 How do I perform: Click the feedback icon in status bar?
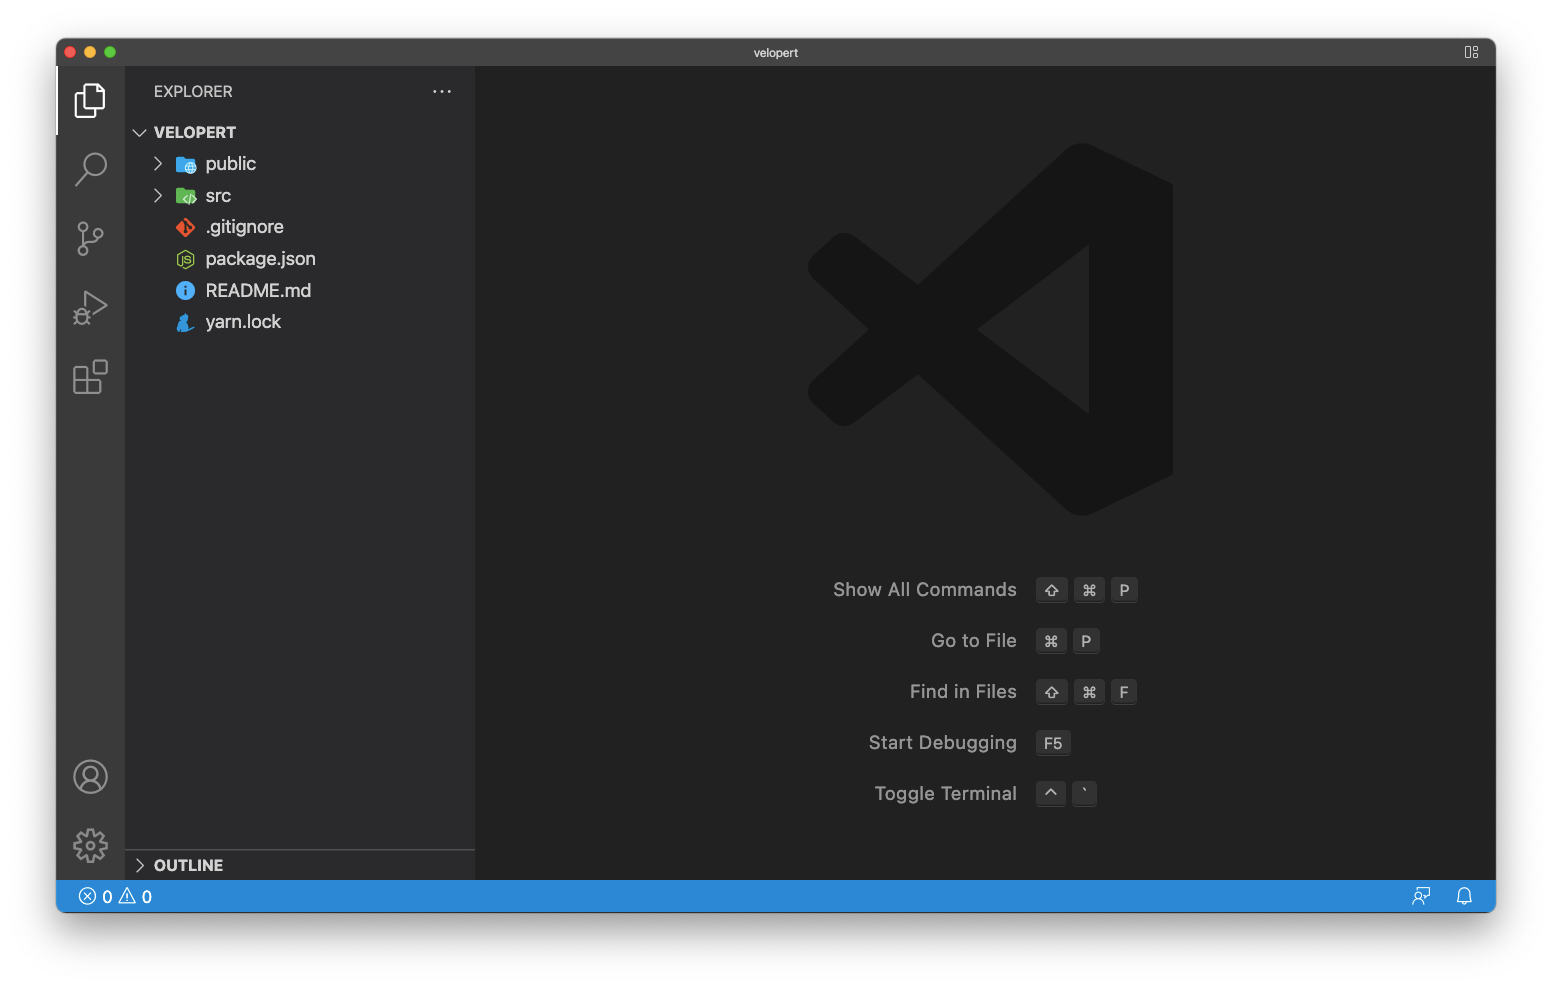pos(1421,896)
